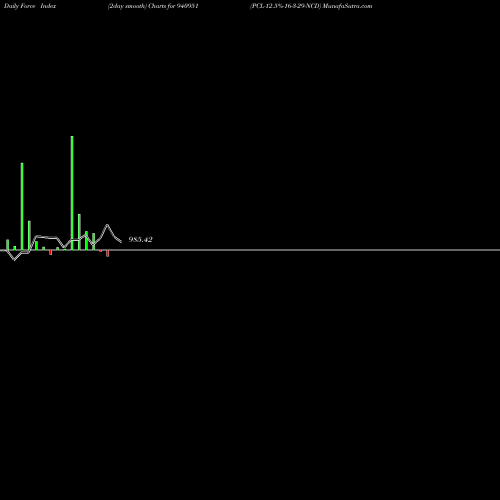Image resolution: width=500 pixels, height=500 pixels.
Task: Click the tallest green force index bar
Action: (72, 193)
